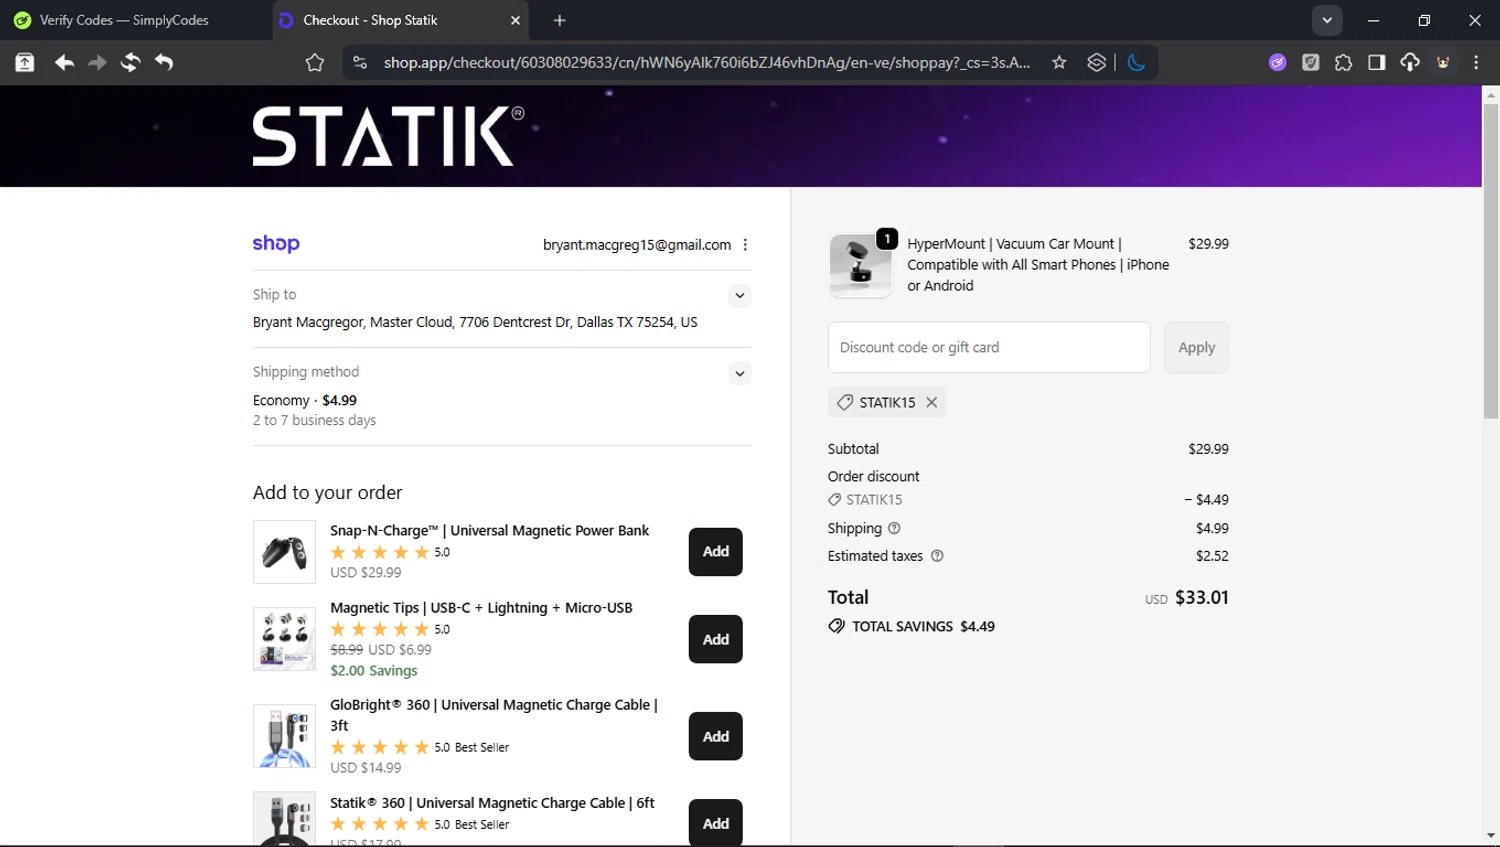Expand the Ship to section
Viewport: 1500px width, 847px height.
[x=739, y=296]
